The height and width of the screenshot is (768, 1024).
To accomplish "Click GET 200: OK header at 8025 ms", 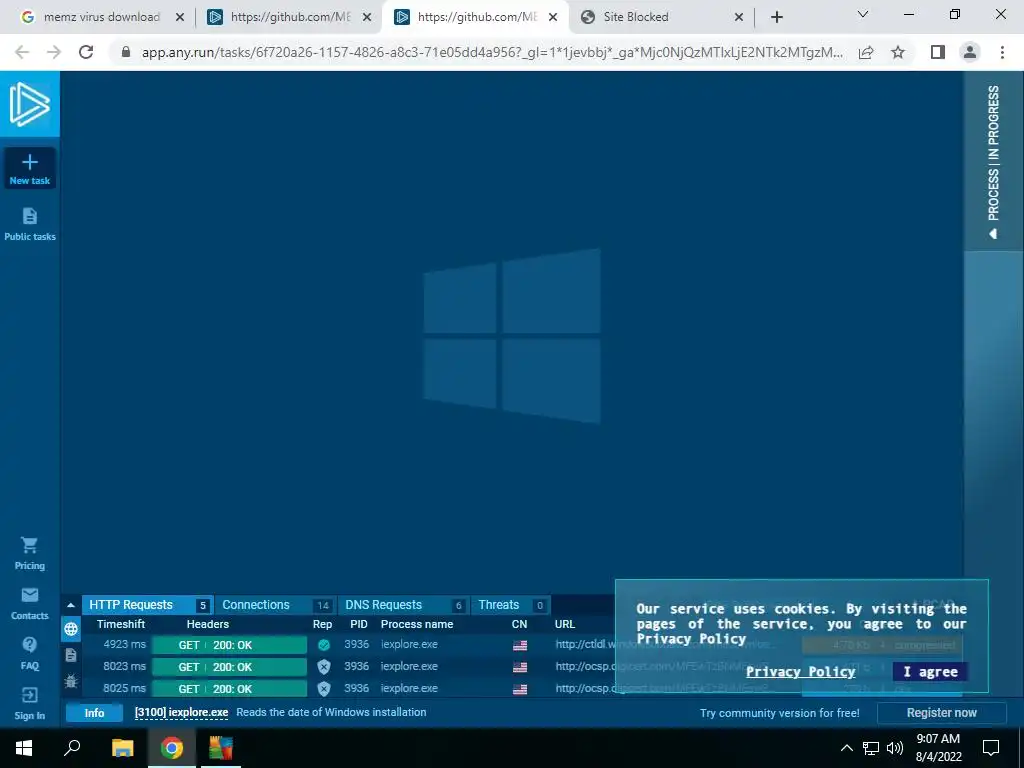I will click(229, 688).
